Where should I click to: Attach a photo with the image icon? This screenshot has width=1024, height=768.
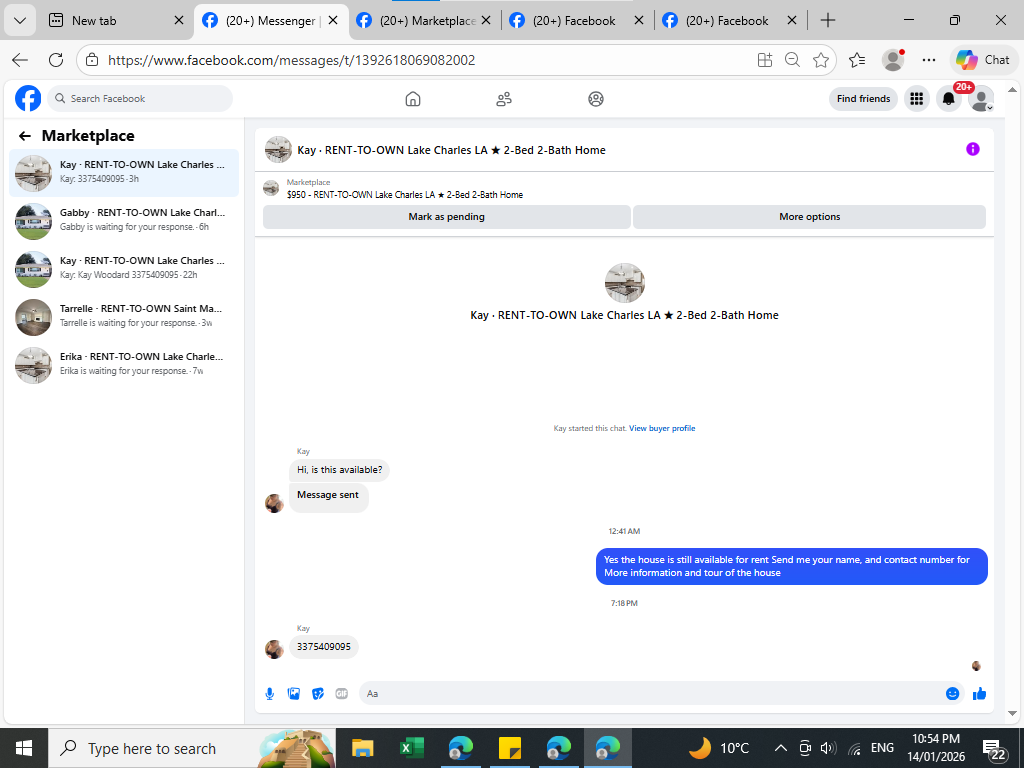pos(294,694)
